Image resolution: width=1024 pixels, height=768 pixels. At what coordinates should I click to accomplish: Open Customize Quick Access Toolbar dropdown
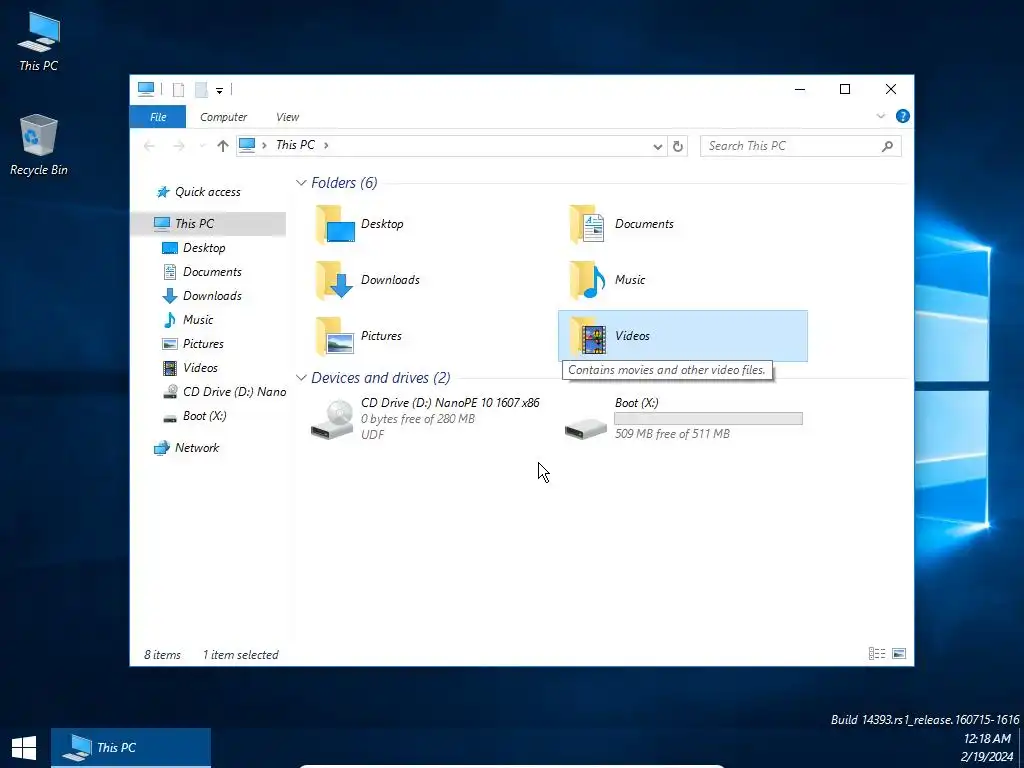219,91
